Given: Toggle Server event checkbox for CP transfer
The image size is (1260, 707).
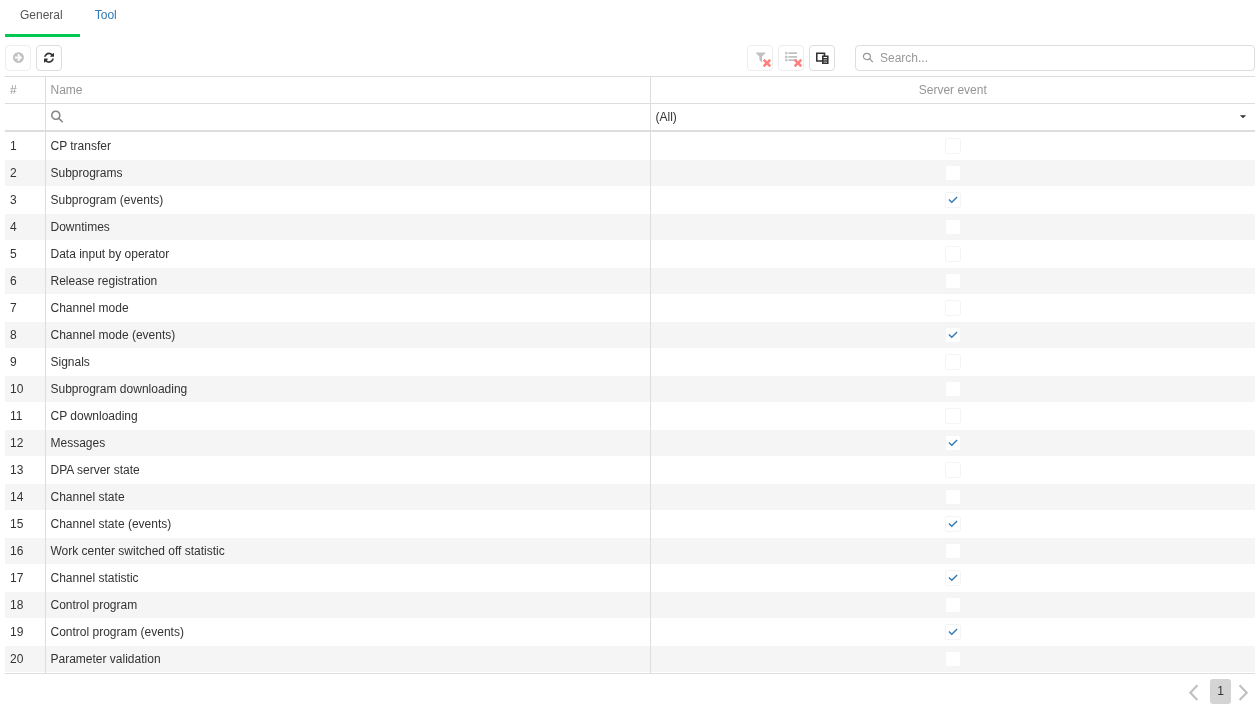Looking at the screenshot, I should [x=953, y=146].
